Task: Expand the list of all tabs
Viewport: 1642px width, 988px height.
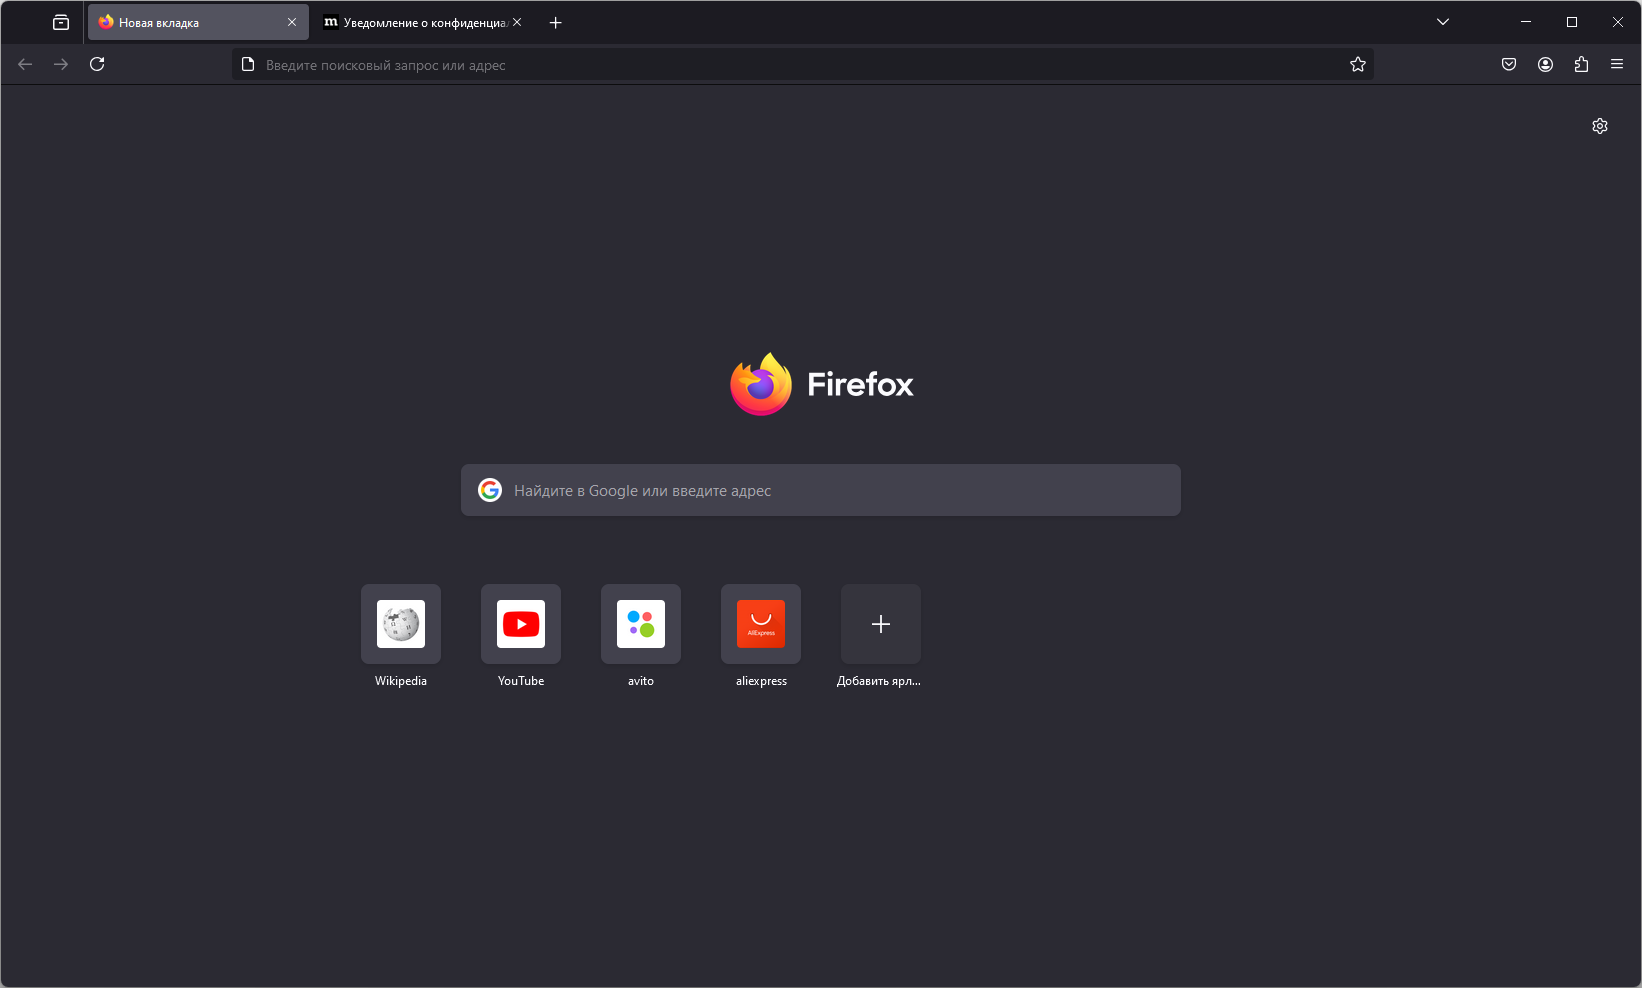Action: pyautogui.click(x=1443, y=22)
